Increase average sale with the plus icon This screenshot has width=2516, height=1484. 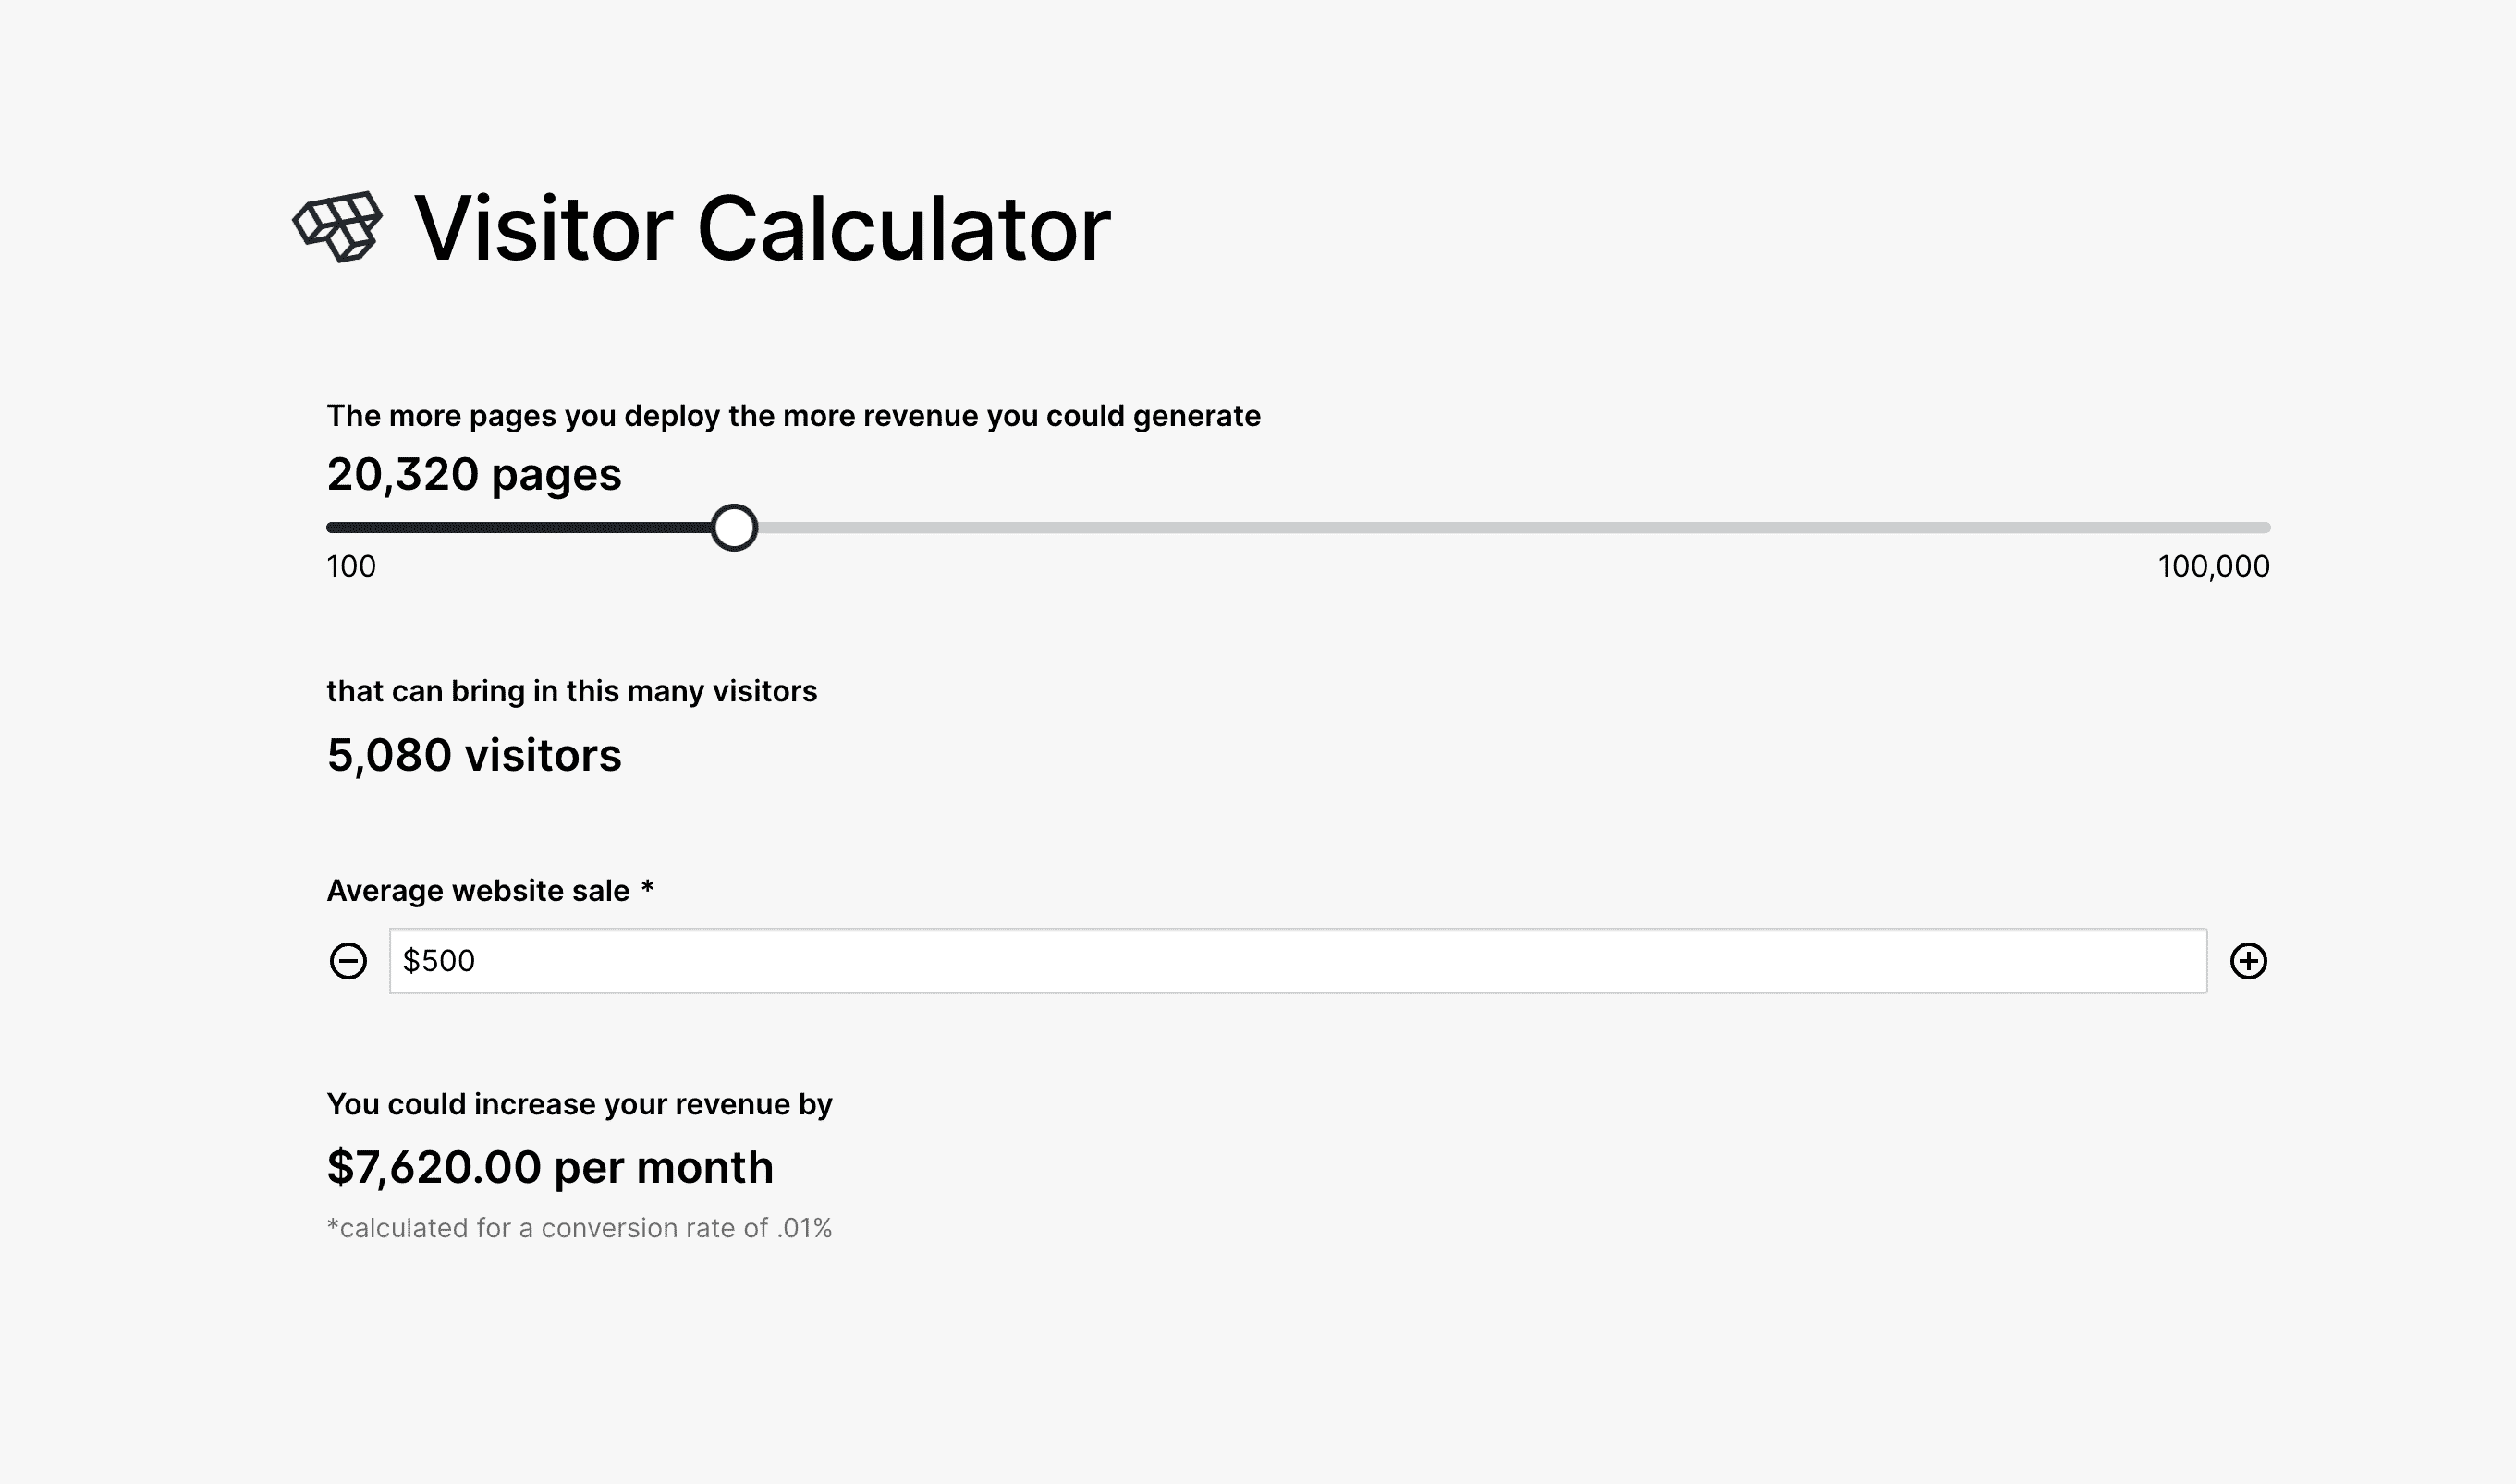2249,961
